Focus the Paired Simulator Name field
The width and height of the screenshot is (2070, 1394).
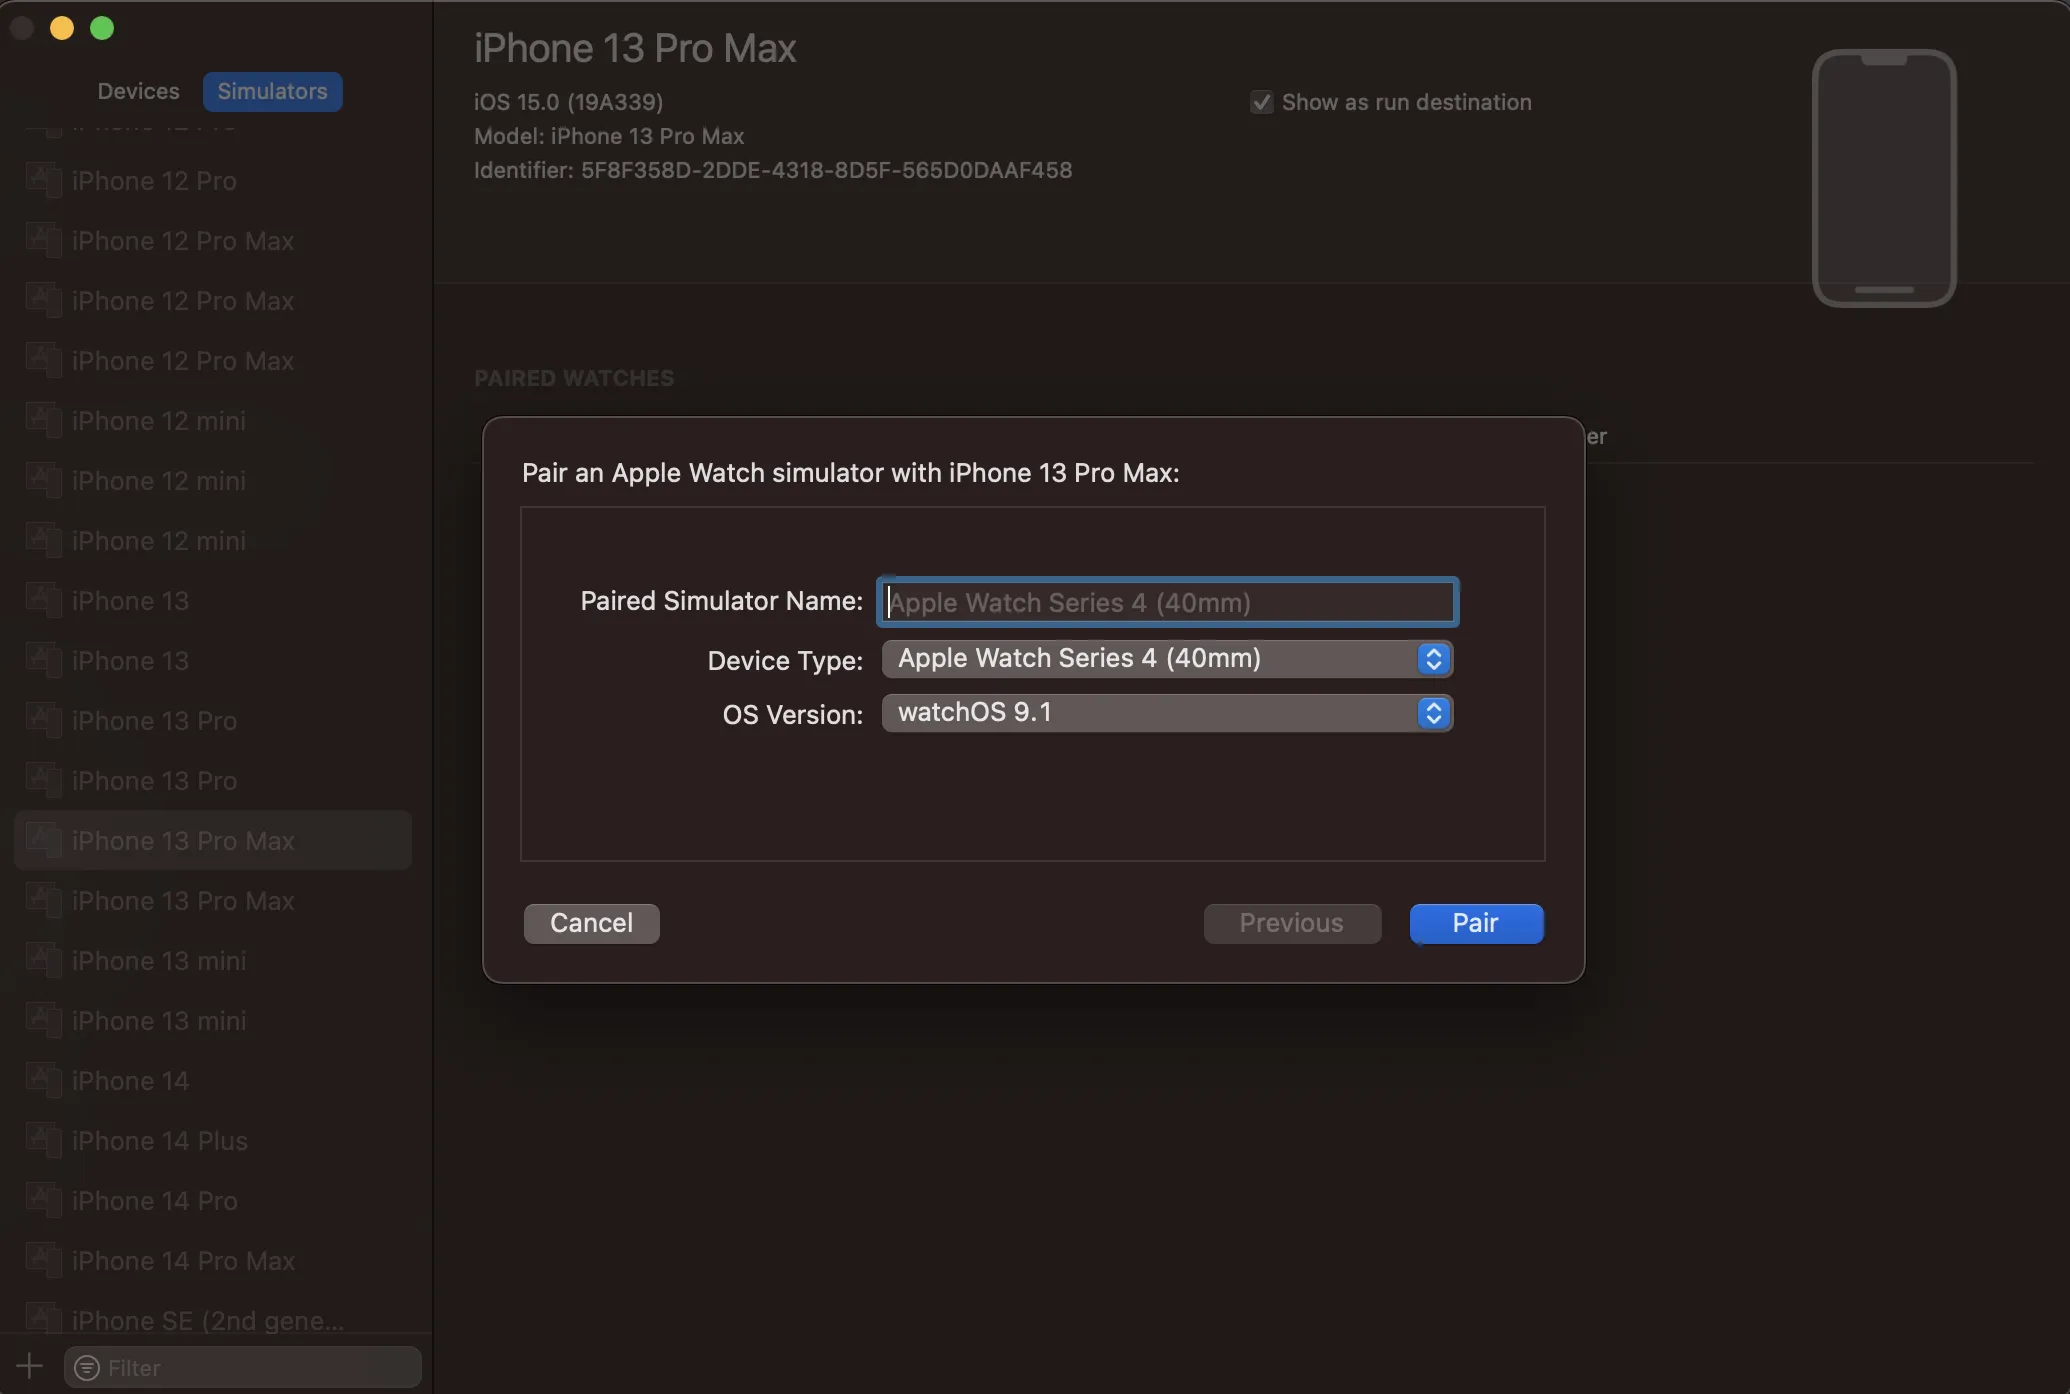pyautogui.click(x=1168, y=602)
